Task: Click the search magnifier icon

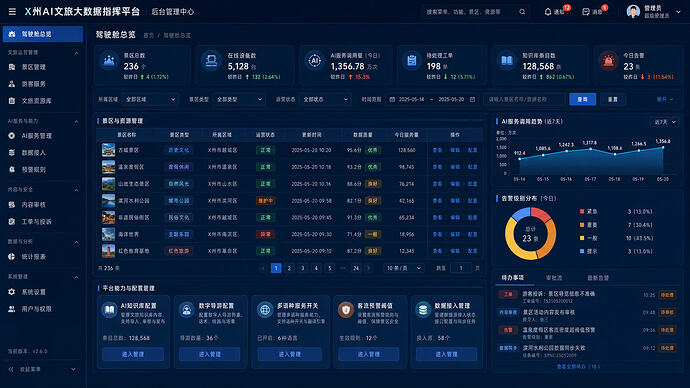Action: coord(522,12)
